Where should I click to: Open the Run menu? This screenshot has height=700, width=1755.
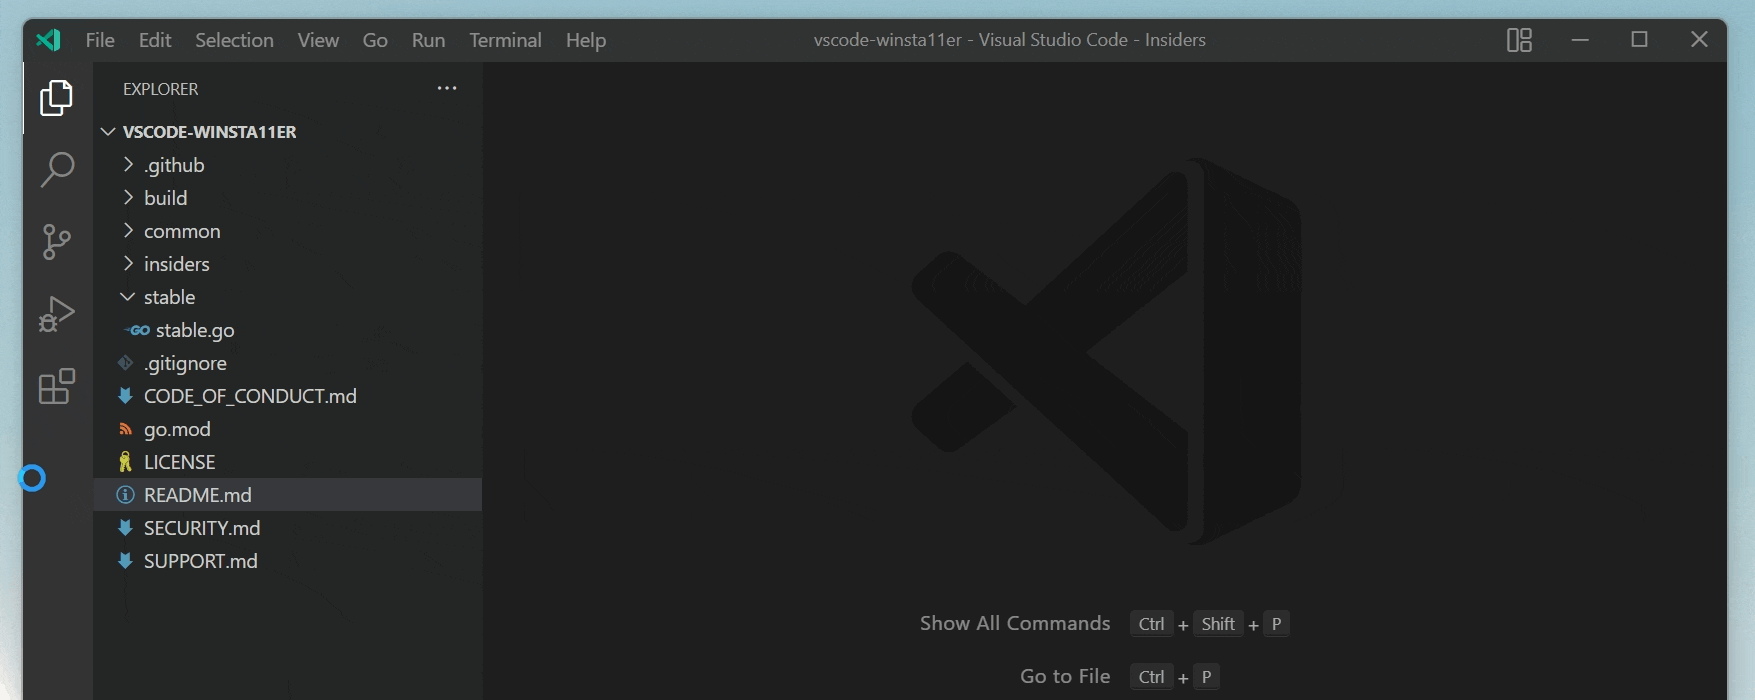(428, 40)
